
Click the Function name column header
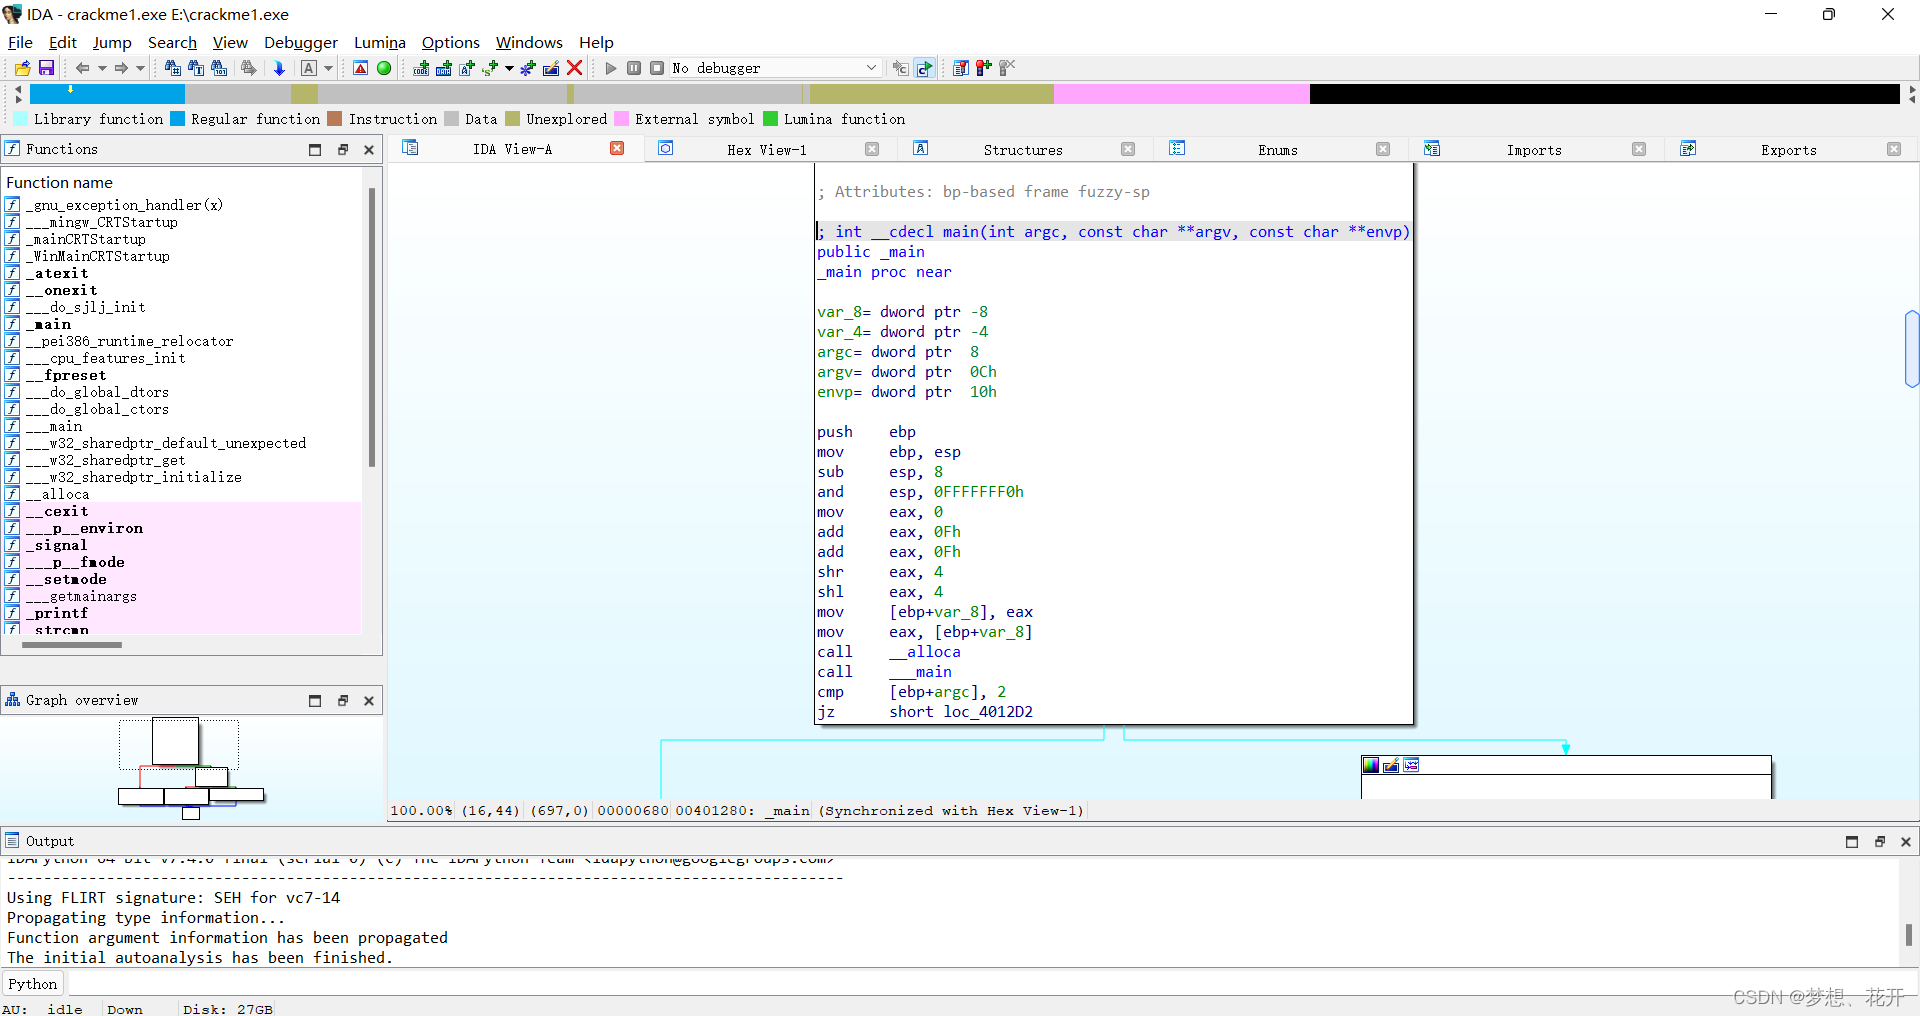coord(59,182)
